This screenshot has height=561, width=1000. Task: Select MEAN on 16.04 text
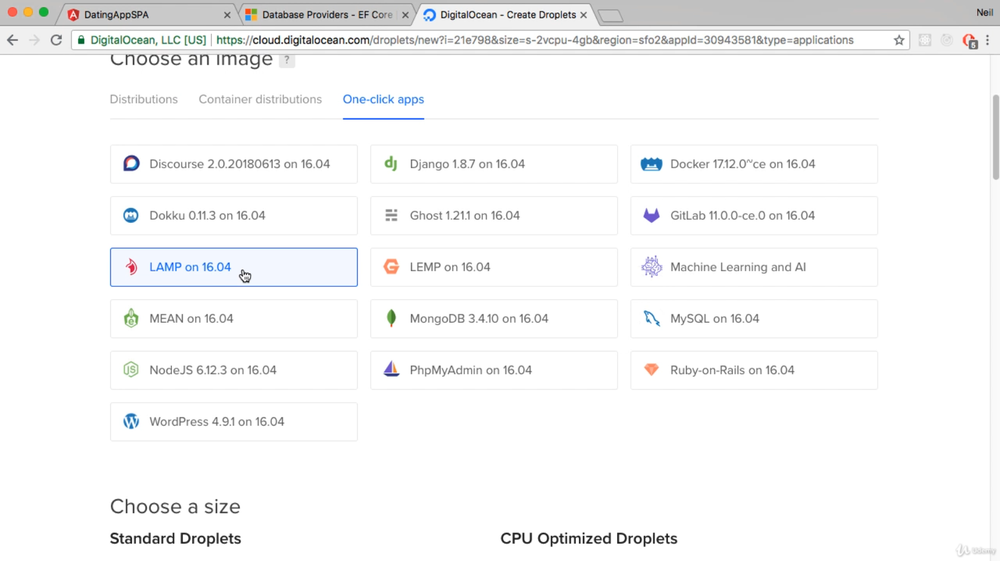point(191,319)
